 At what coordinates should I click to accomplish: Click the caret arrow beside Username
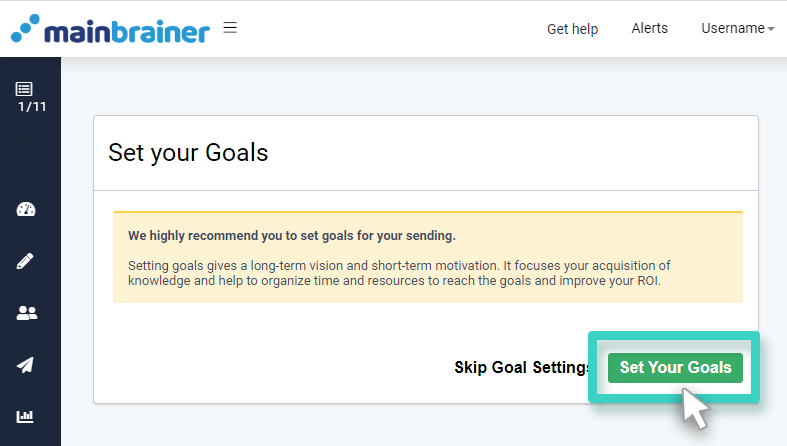coord(771,29)
